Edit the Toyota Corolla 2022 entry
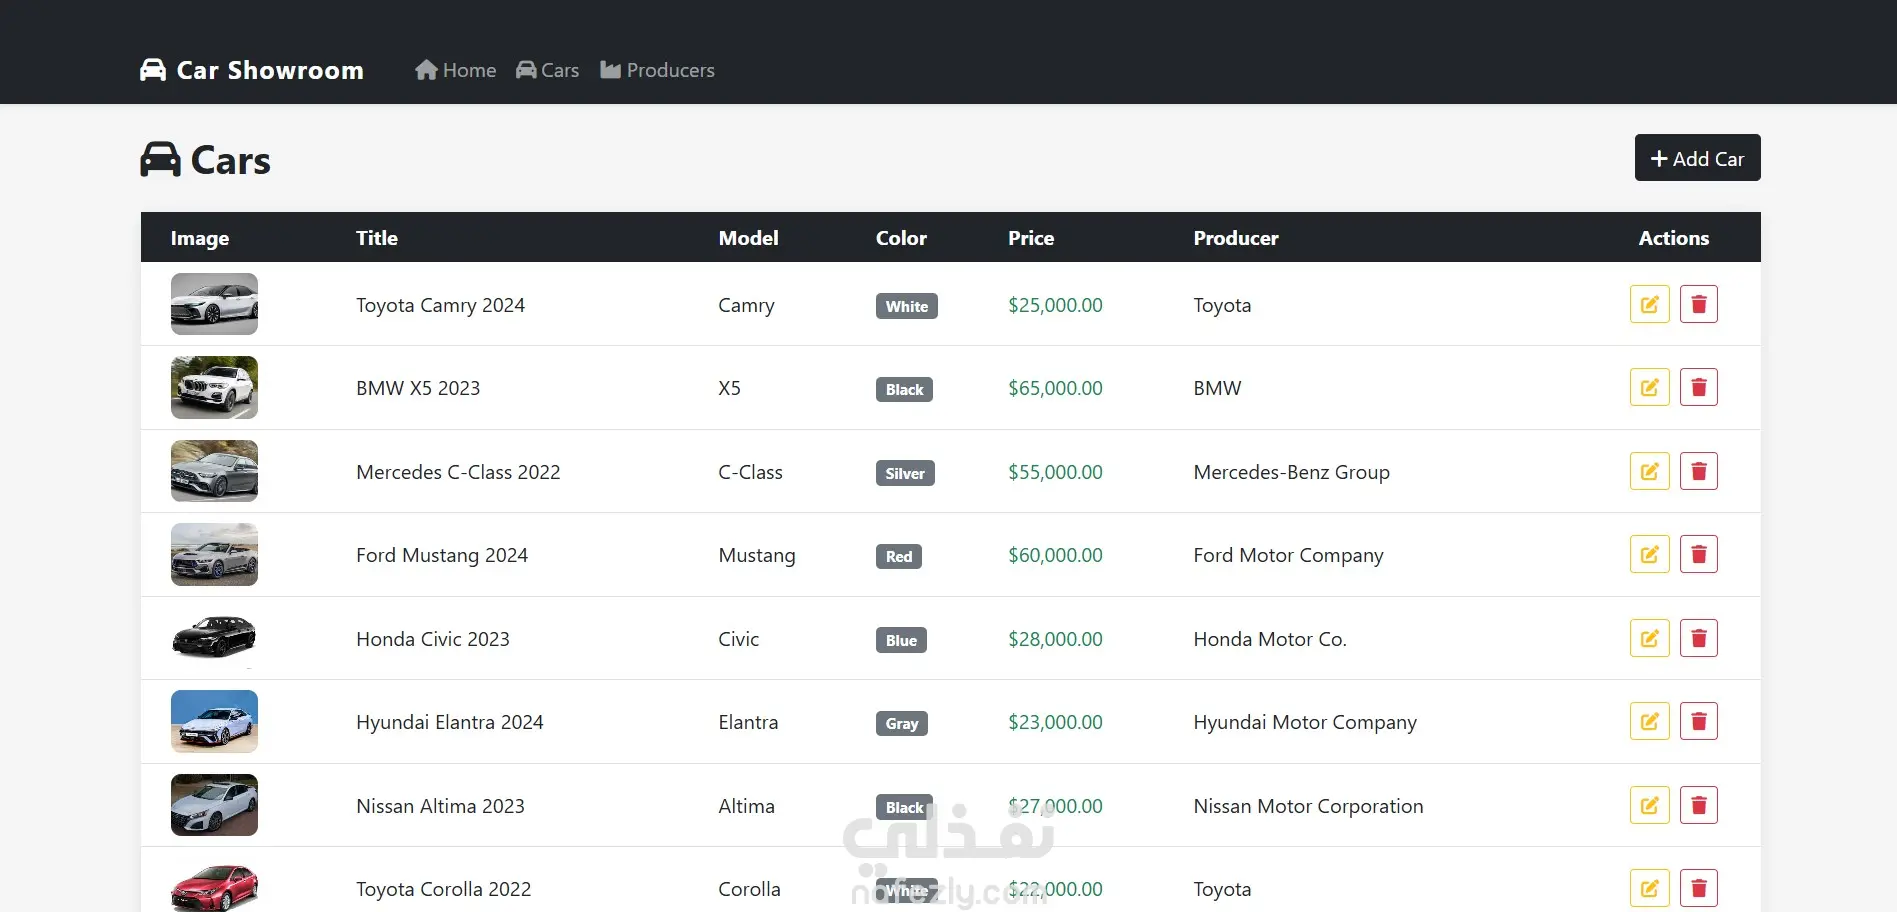 1649,888
